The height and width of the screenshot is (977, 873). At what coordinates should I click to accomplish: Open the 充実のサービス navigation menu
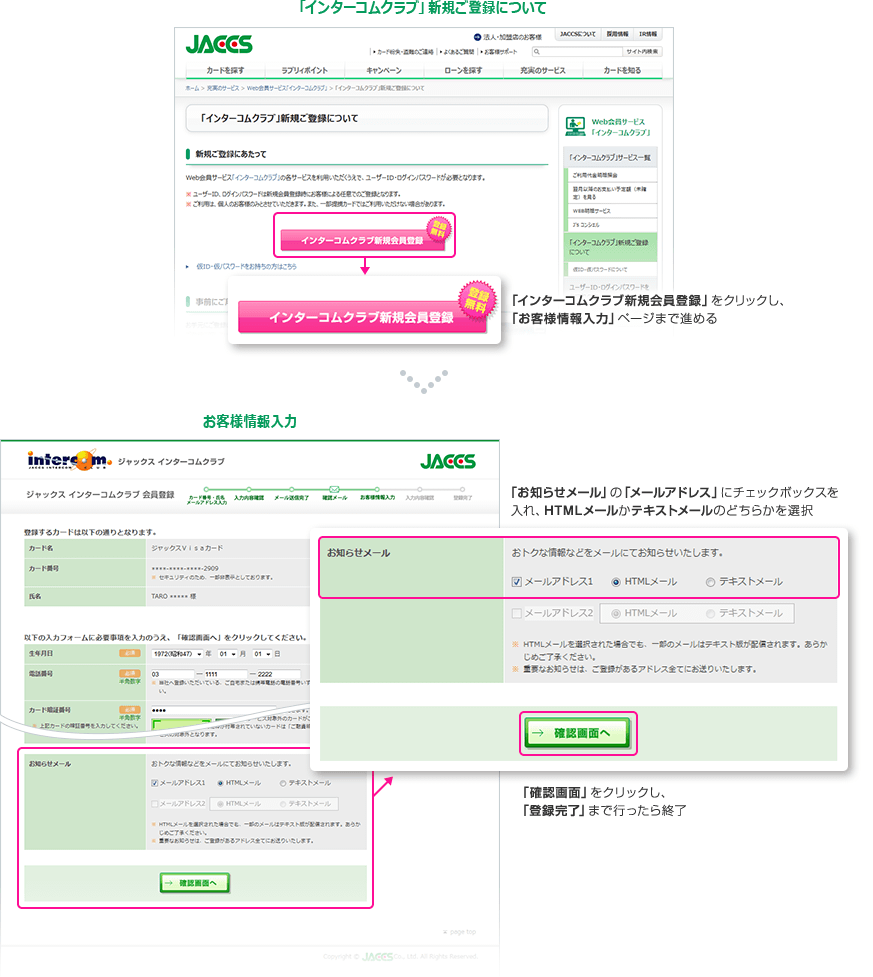[543, 70]
